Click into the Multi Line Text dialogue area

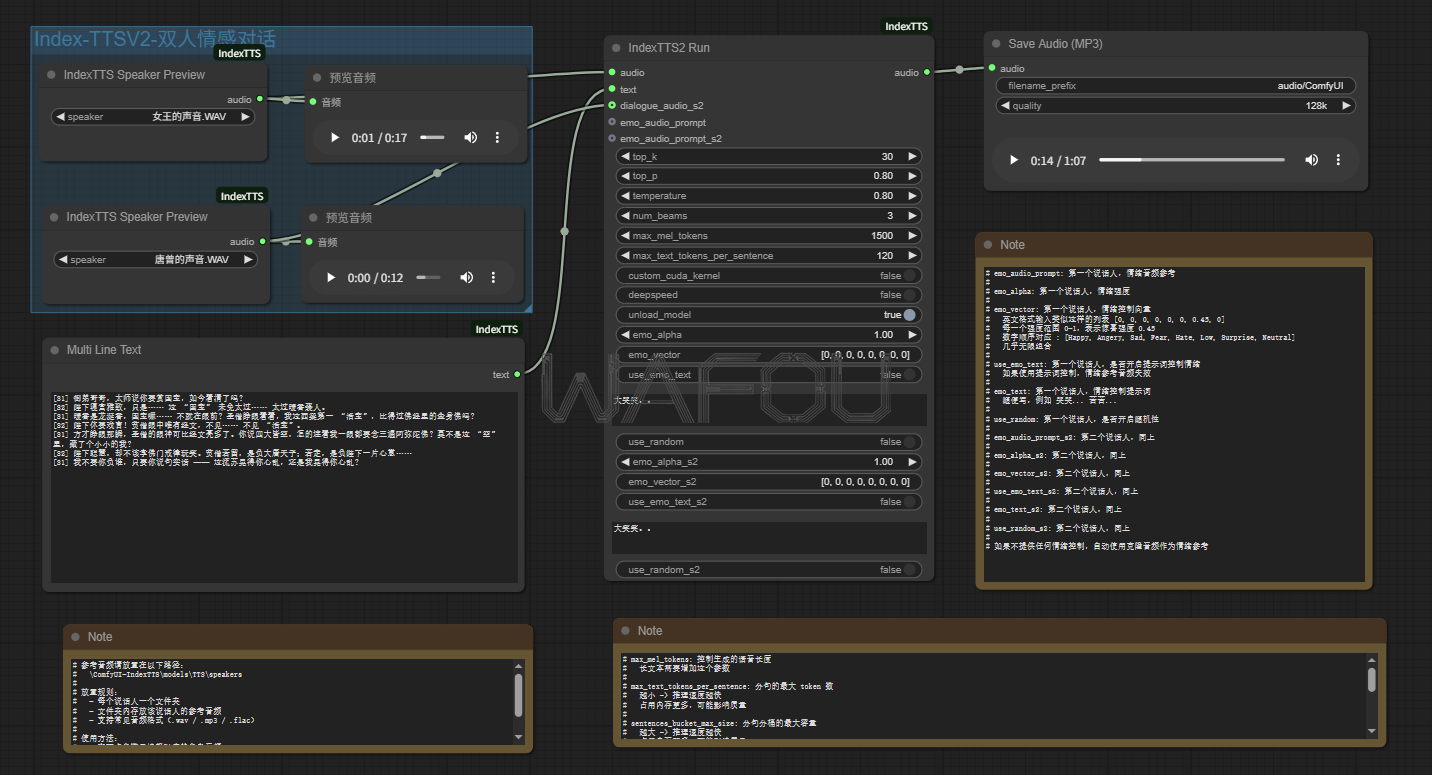click(285, 487)
